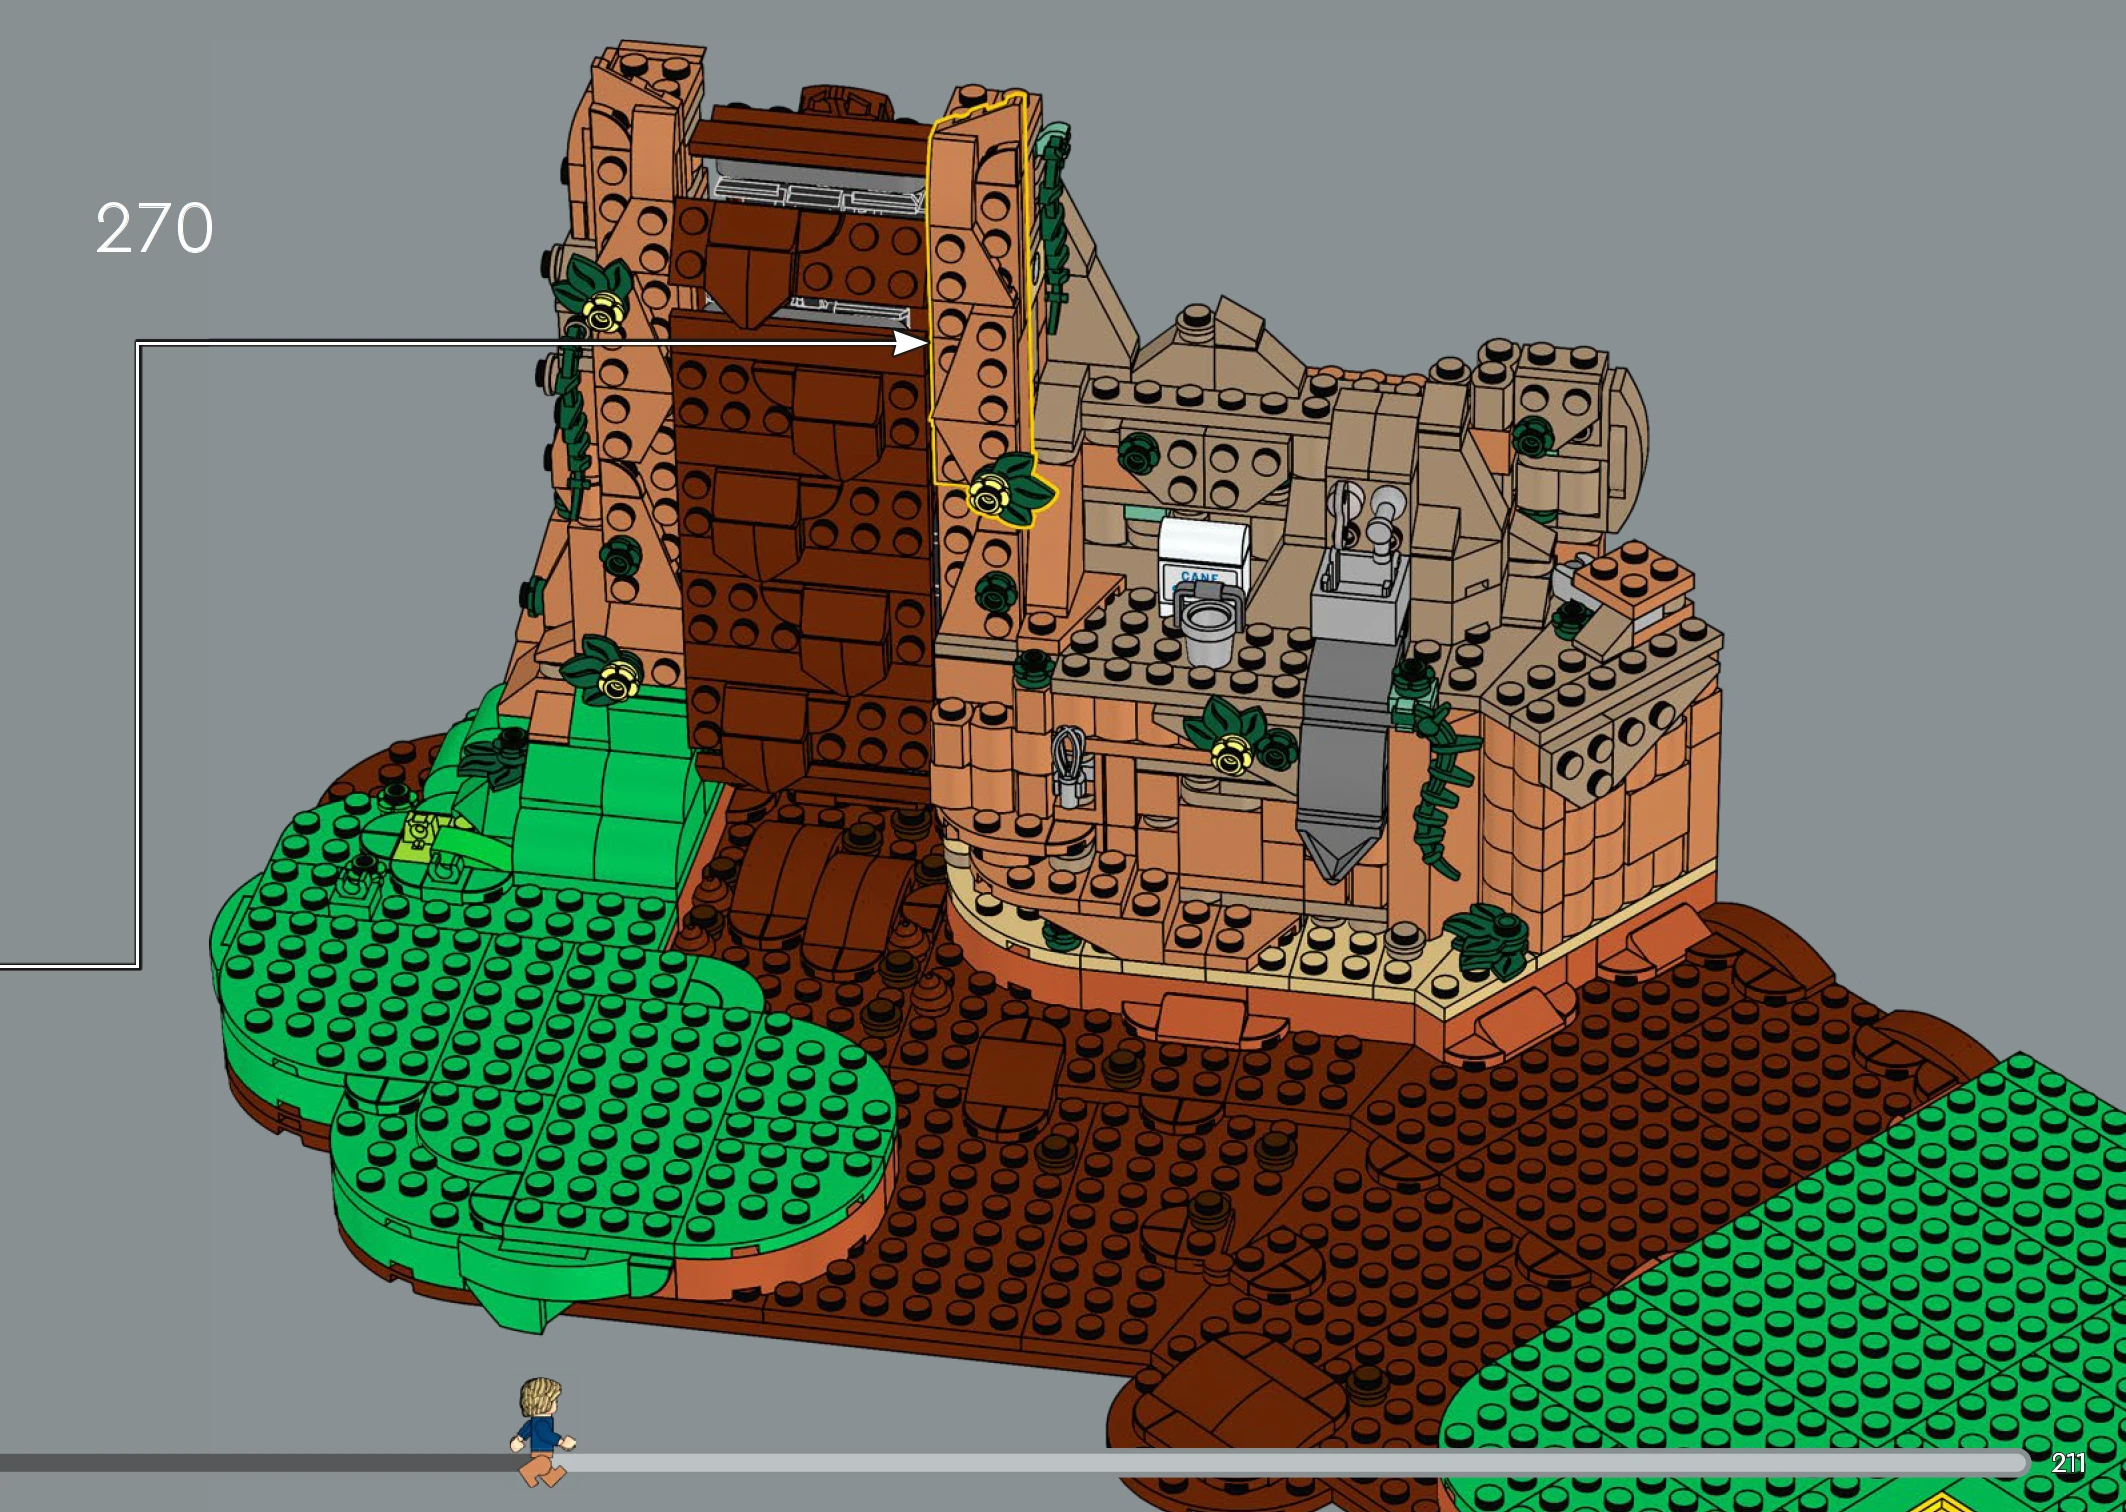2126x1512 pixels.
Task: Click the walking minifigure progress marker
Action: (541, 1432)
